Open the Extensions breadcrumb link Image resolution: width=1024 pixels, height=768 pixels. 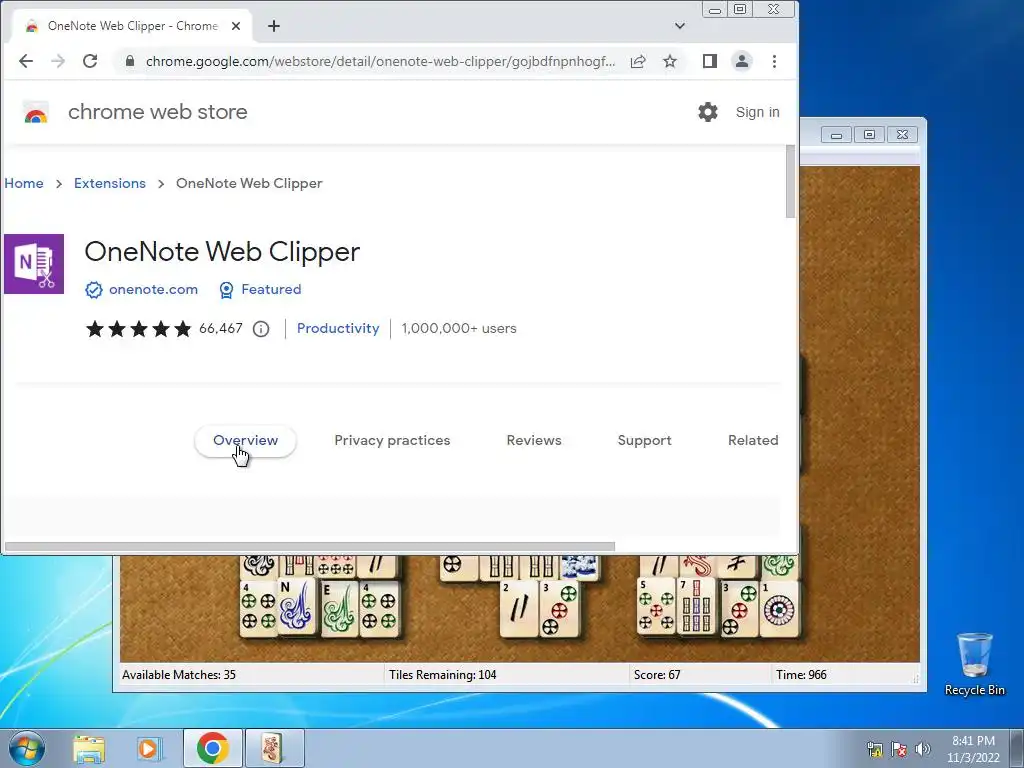(x=110, y=184)
